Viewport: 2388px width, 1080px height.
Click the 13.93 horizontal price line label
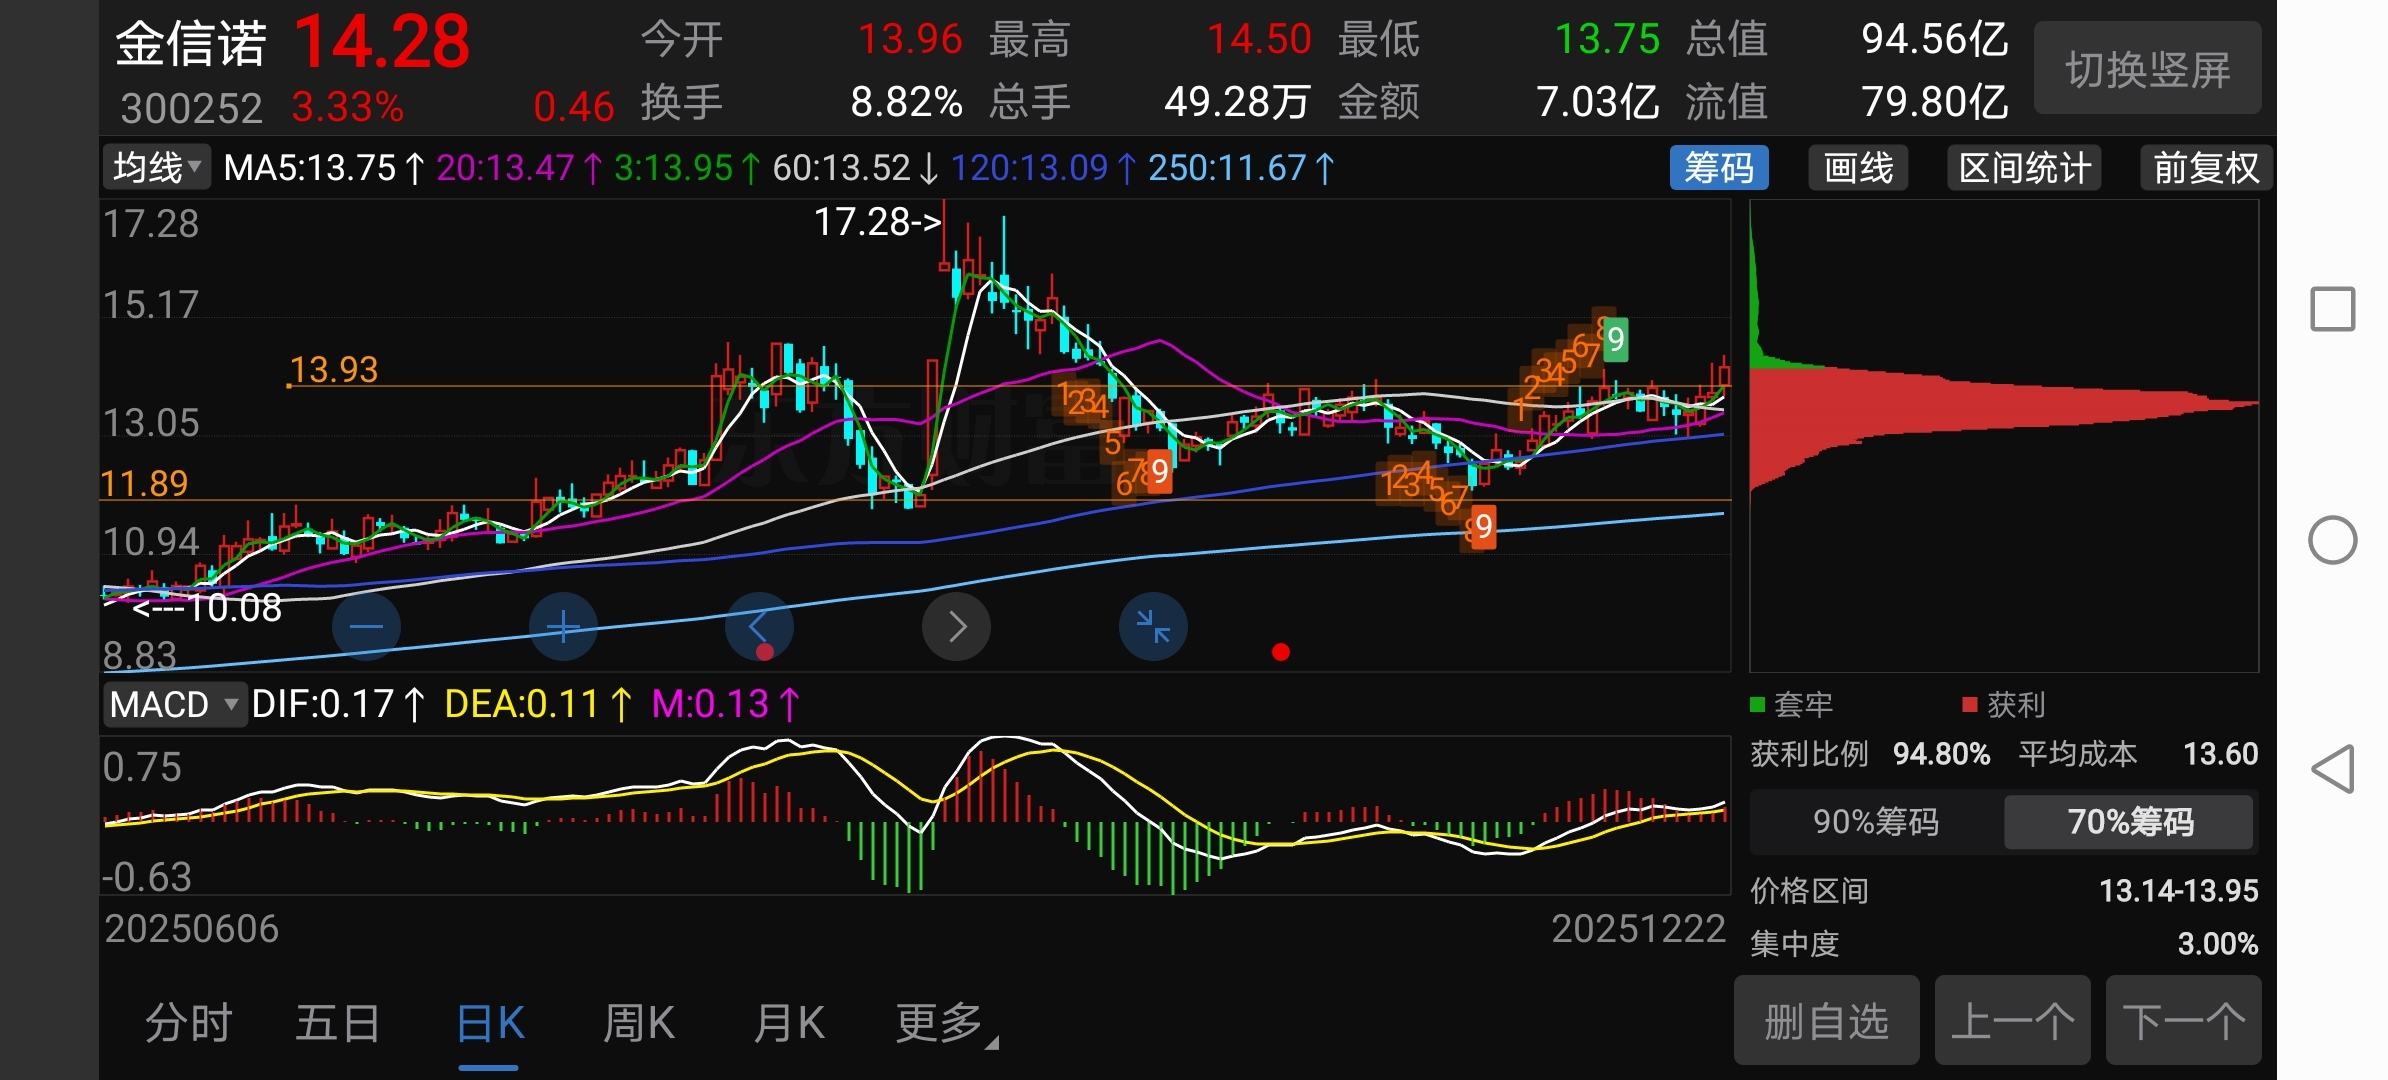pos(333,370)
